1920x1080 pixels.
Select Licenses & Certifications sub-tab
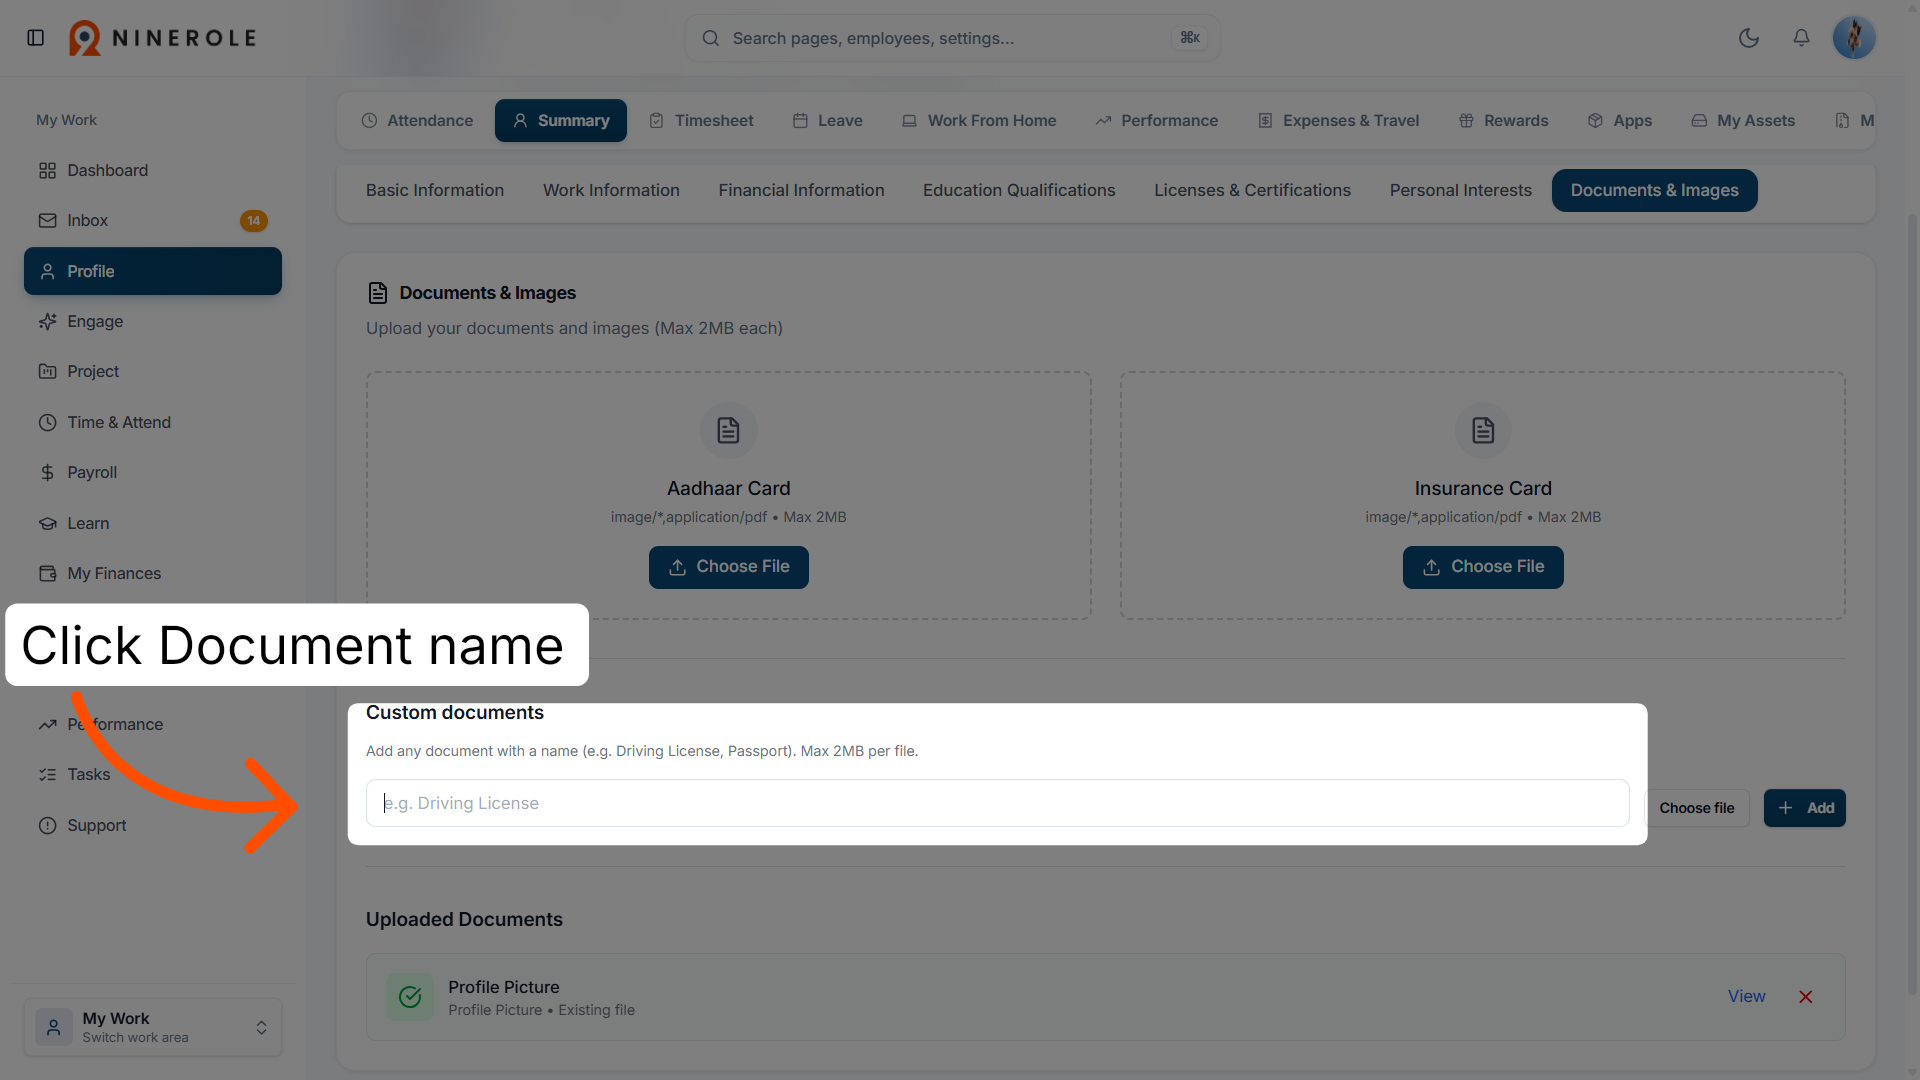[1252, 190]
